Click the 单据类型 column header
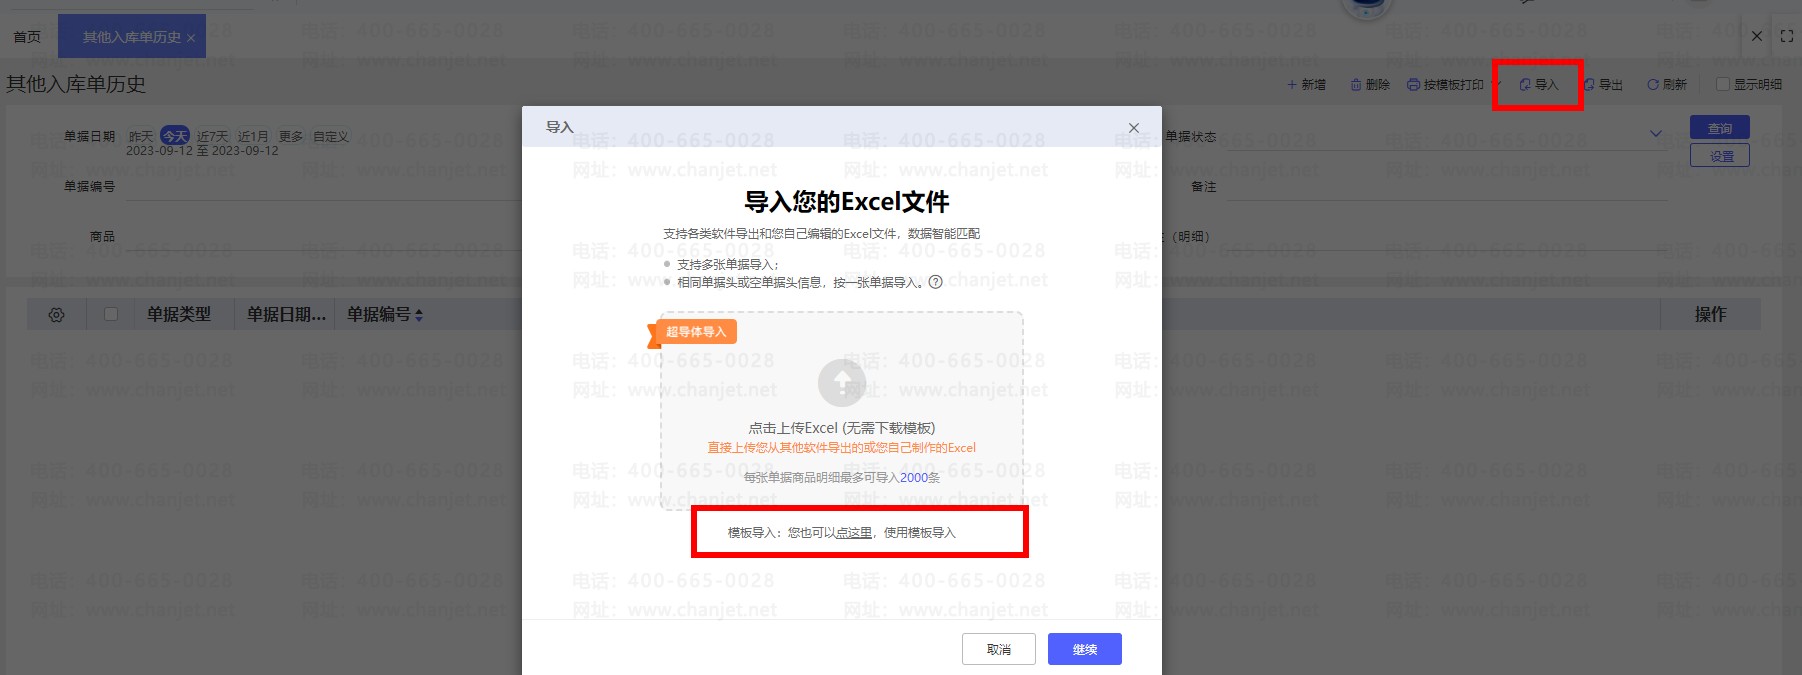Viewport: 1802px width, 675px height. (179, 314)
